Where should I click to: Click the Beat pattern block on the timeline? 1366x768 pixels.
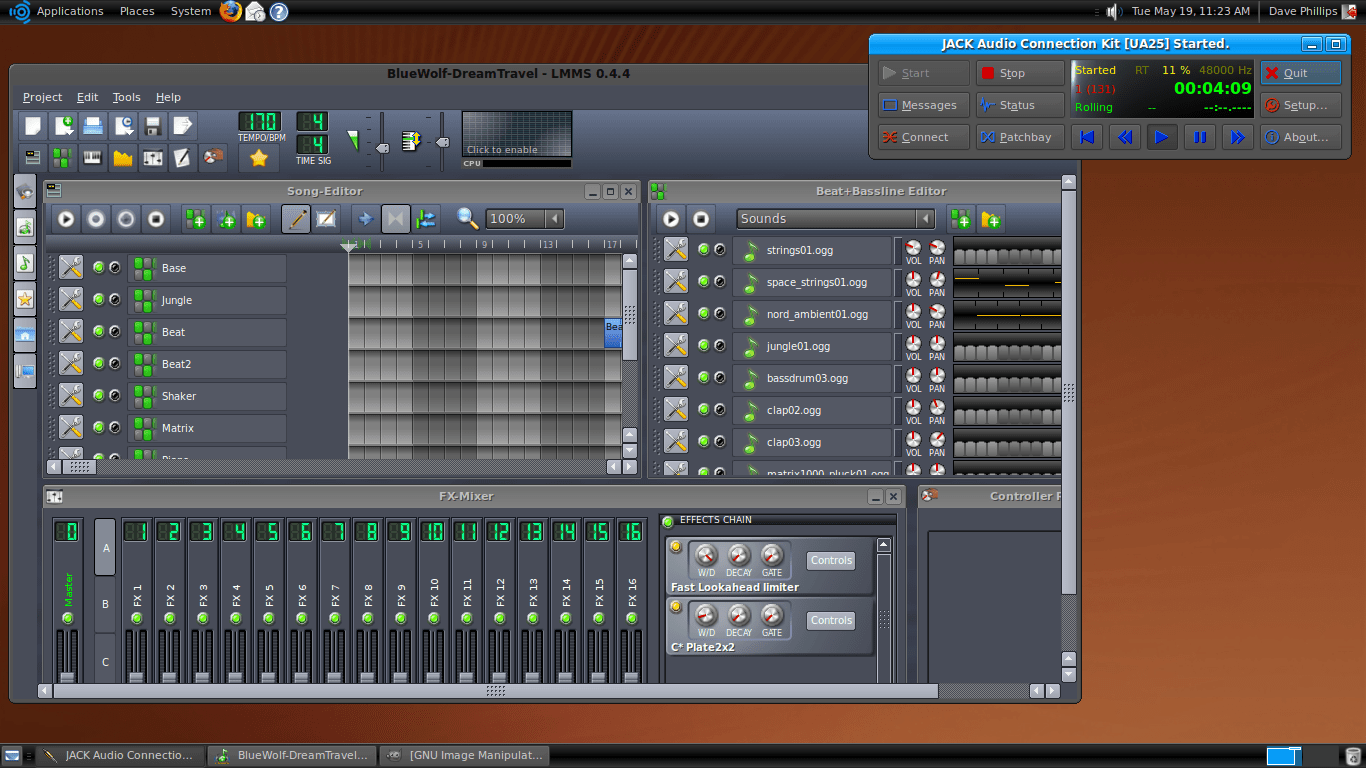tap(611, 331)
